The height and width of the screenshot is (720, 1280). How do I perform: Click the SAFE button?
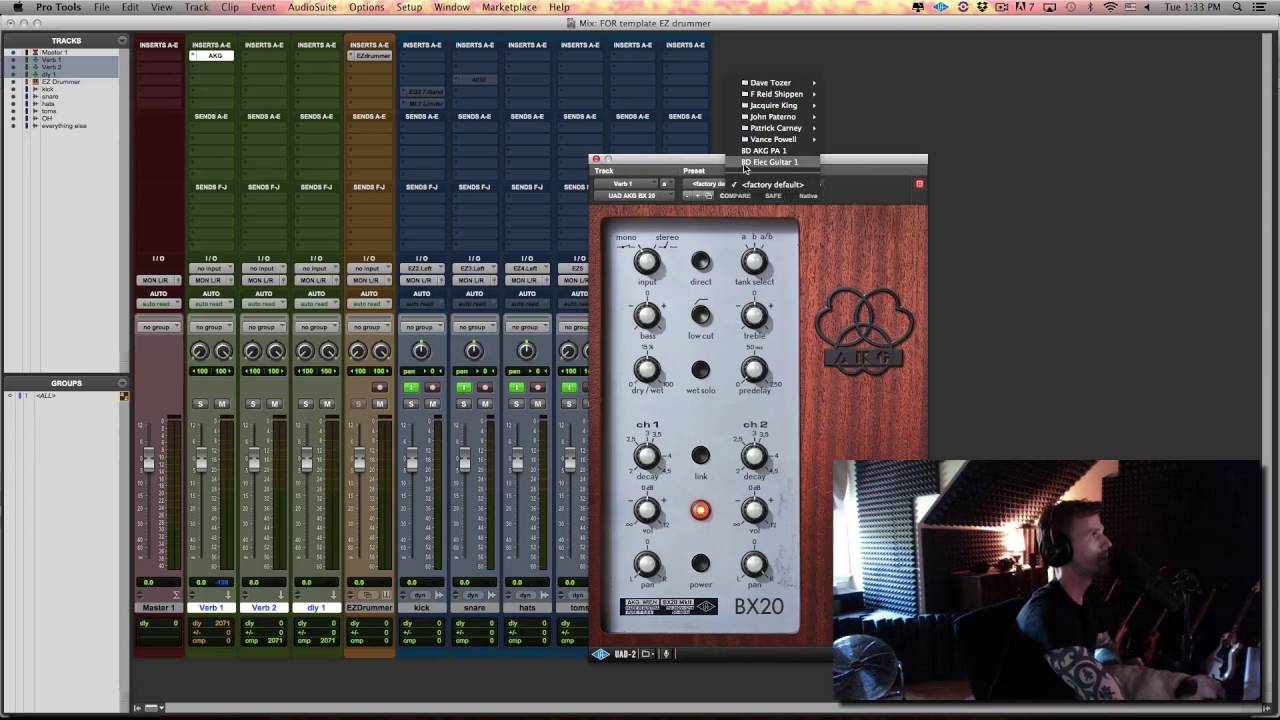click(773, 196)
